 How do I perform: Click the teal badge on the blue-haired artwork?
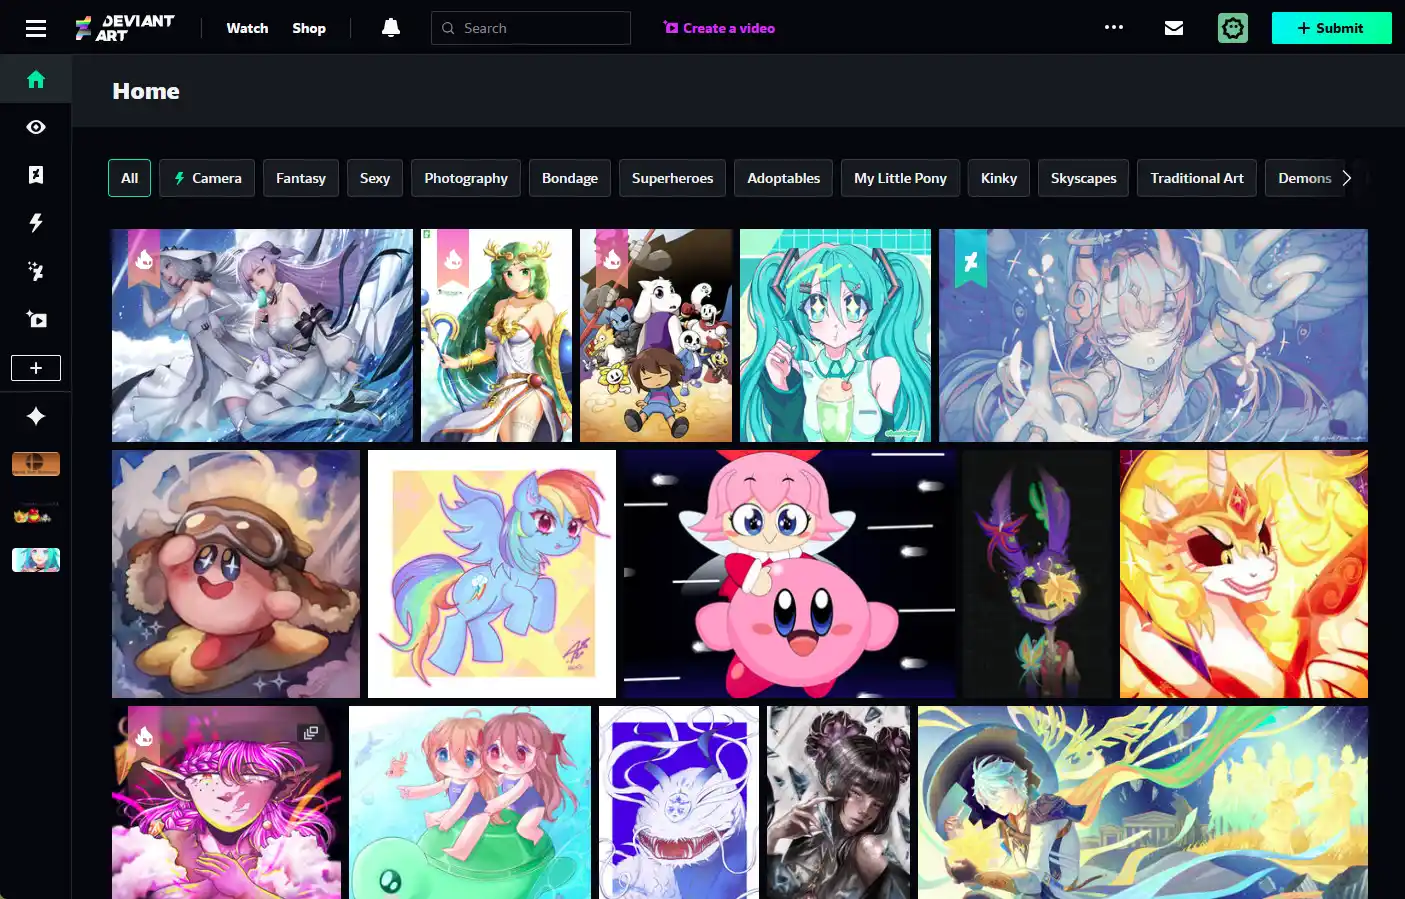coord(971,260)
